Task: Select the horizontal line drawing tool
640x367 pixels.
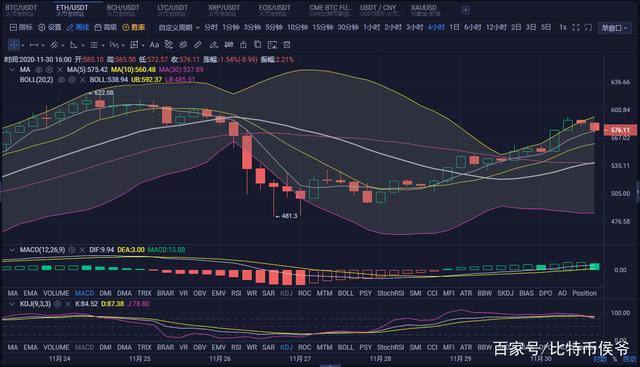Action: click(x=34, y=44)
